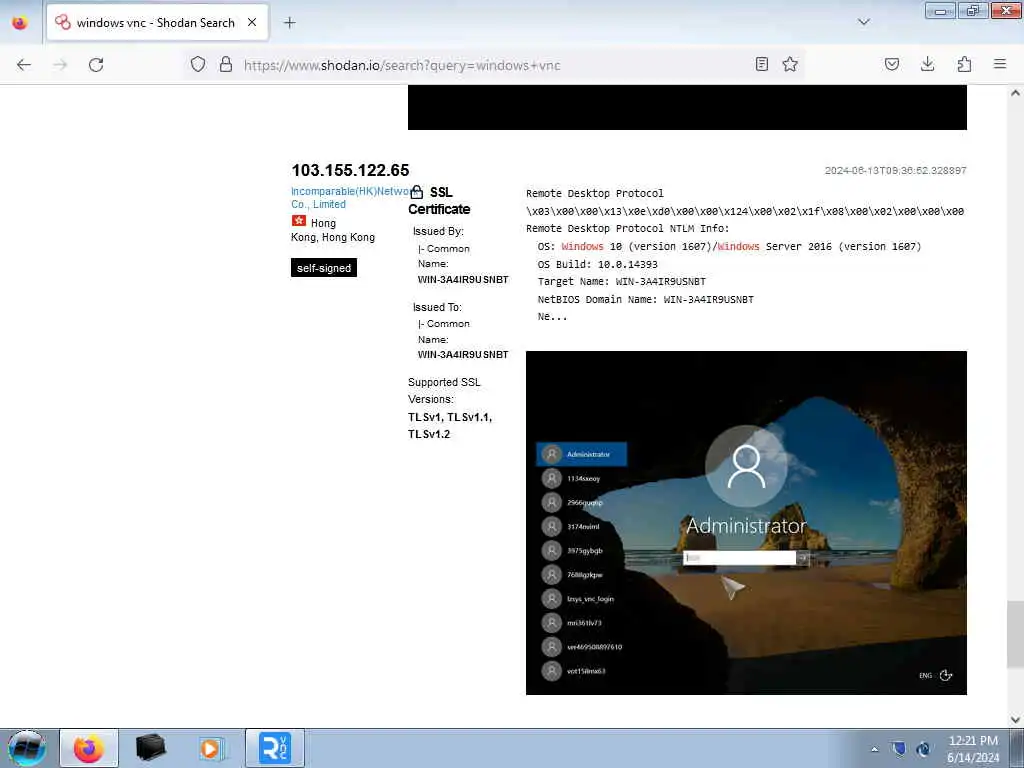
Task: Close the windows vnc Shodan Search tab
Action: pyautogui.click(x=252, y=22)
